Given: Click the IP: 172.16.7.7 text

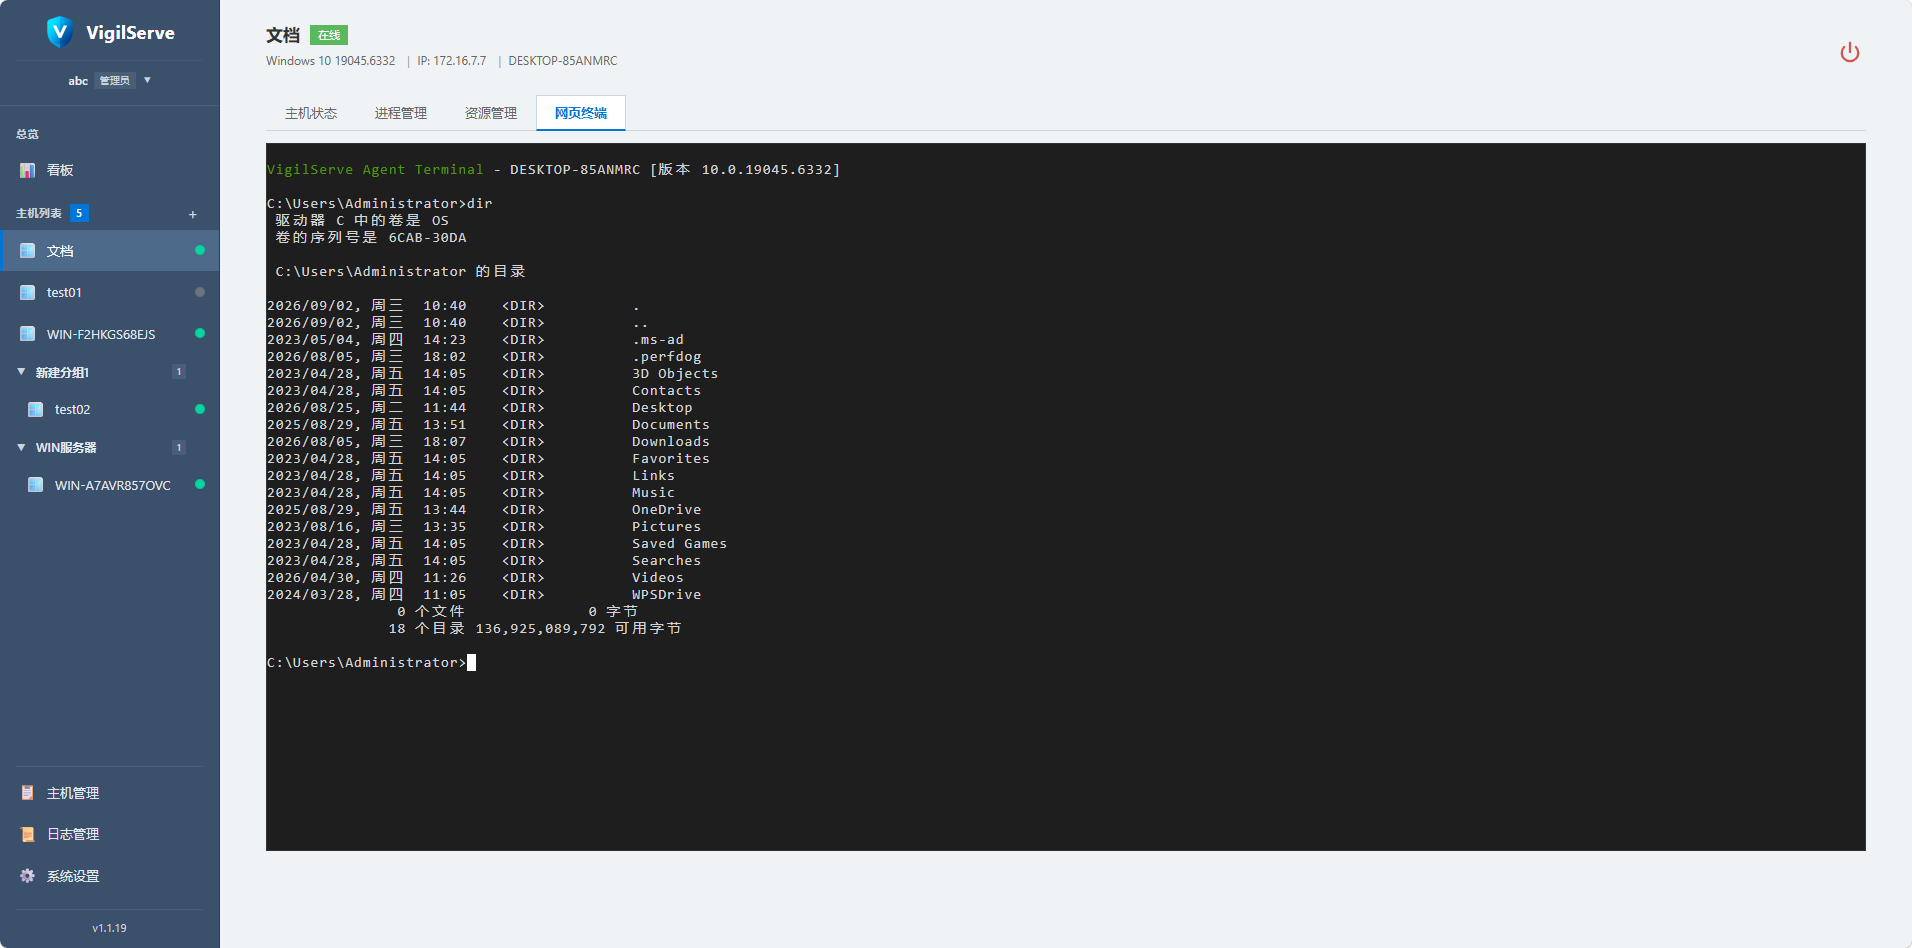Looking at the screenshot, I should click(x=452, y=61).
